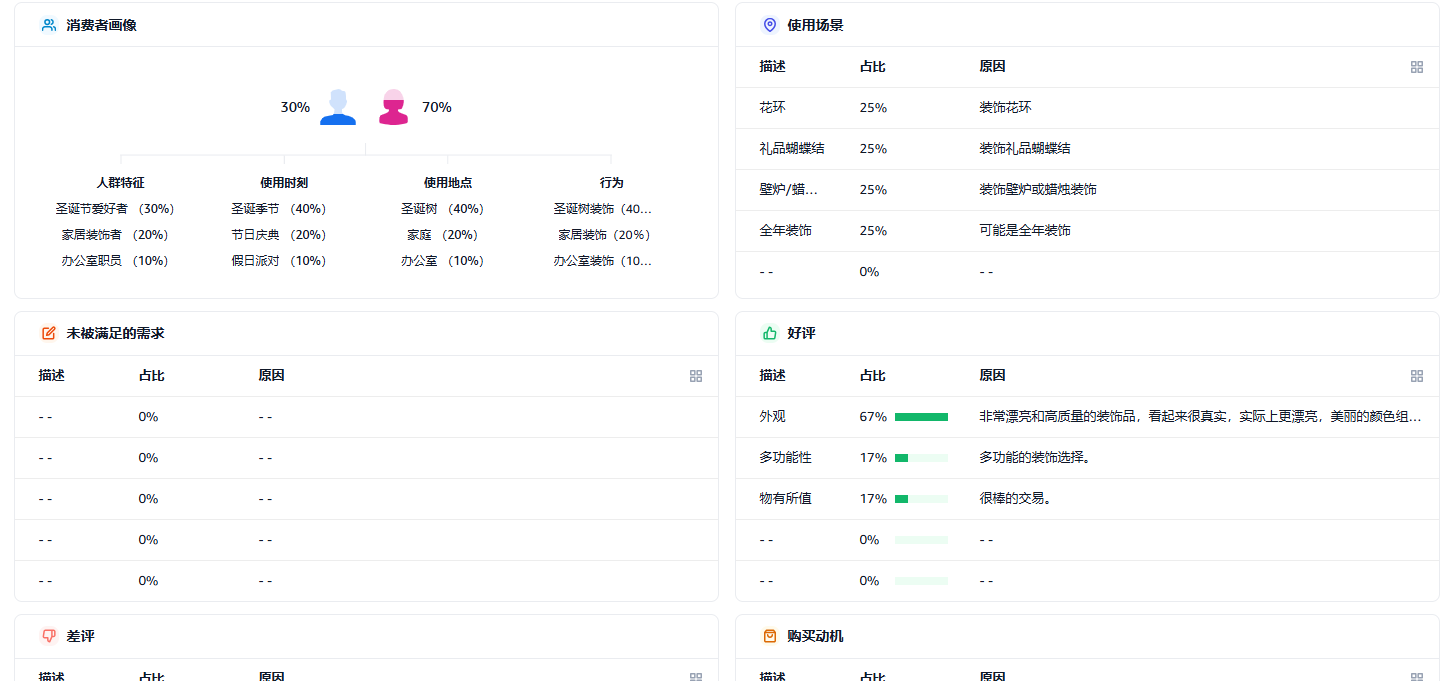Click 多功能的装饰选择 reason text

tap(1035, 458)
